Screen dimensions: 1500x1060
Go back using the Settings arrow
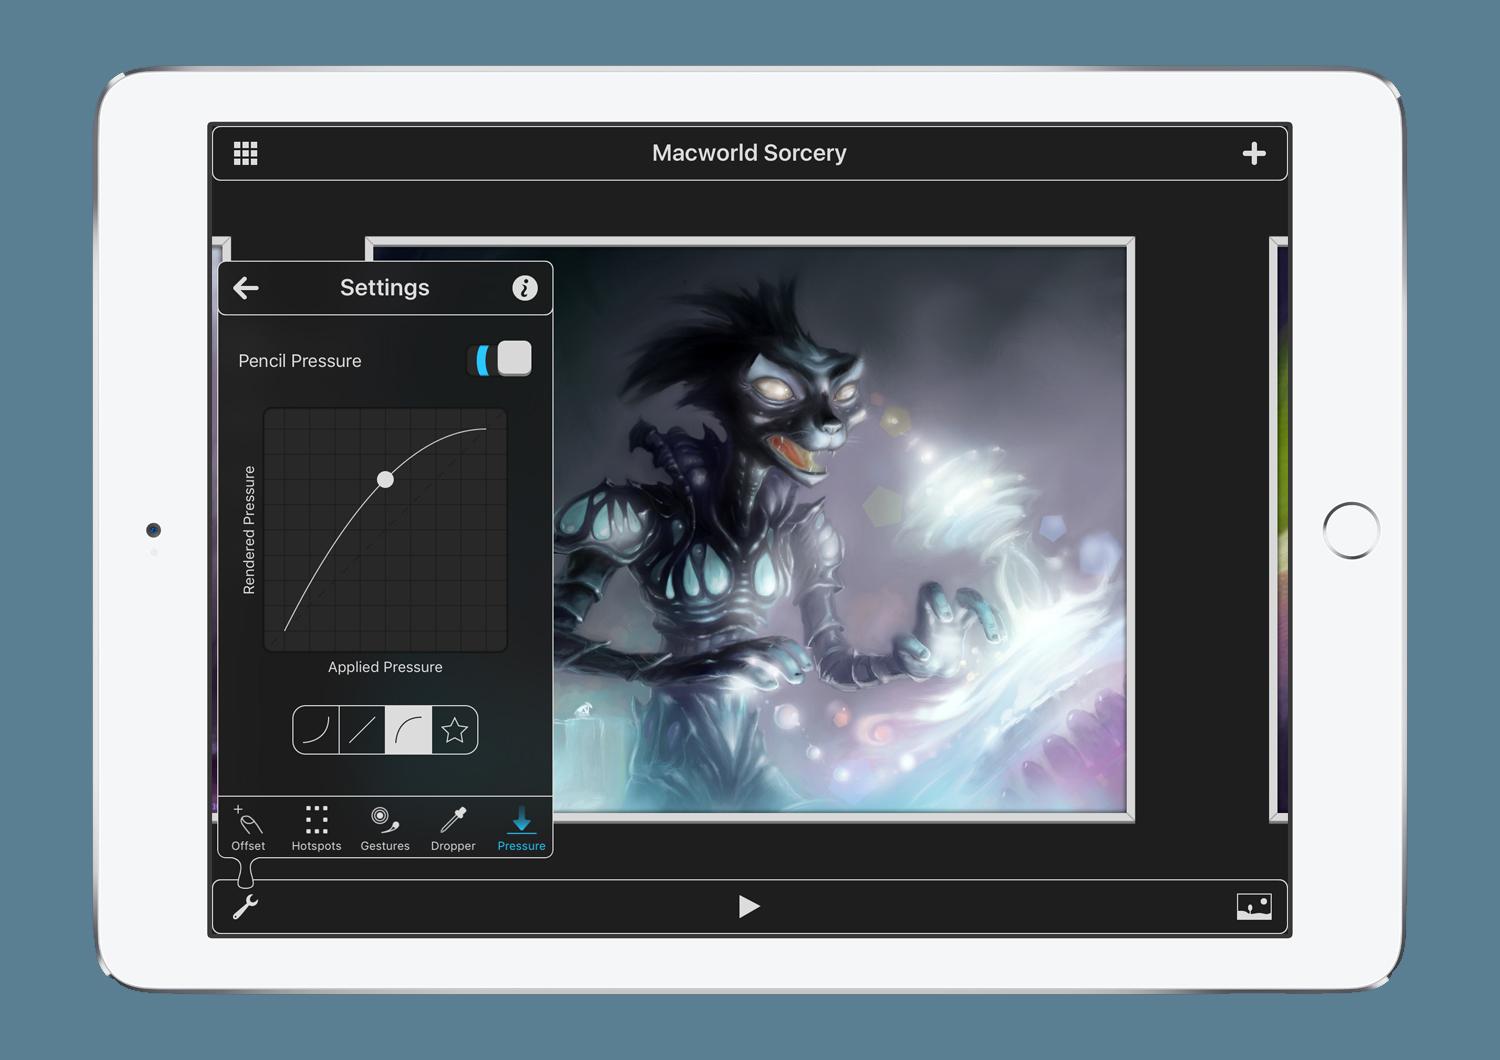coord(246,288)
